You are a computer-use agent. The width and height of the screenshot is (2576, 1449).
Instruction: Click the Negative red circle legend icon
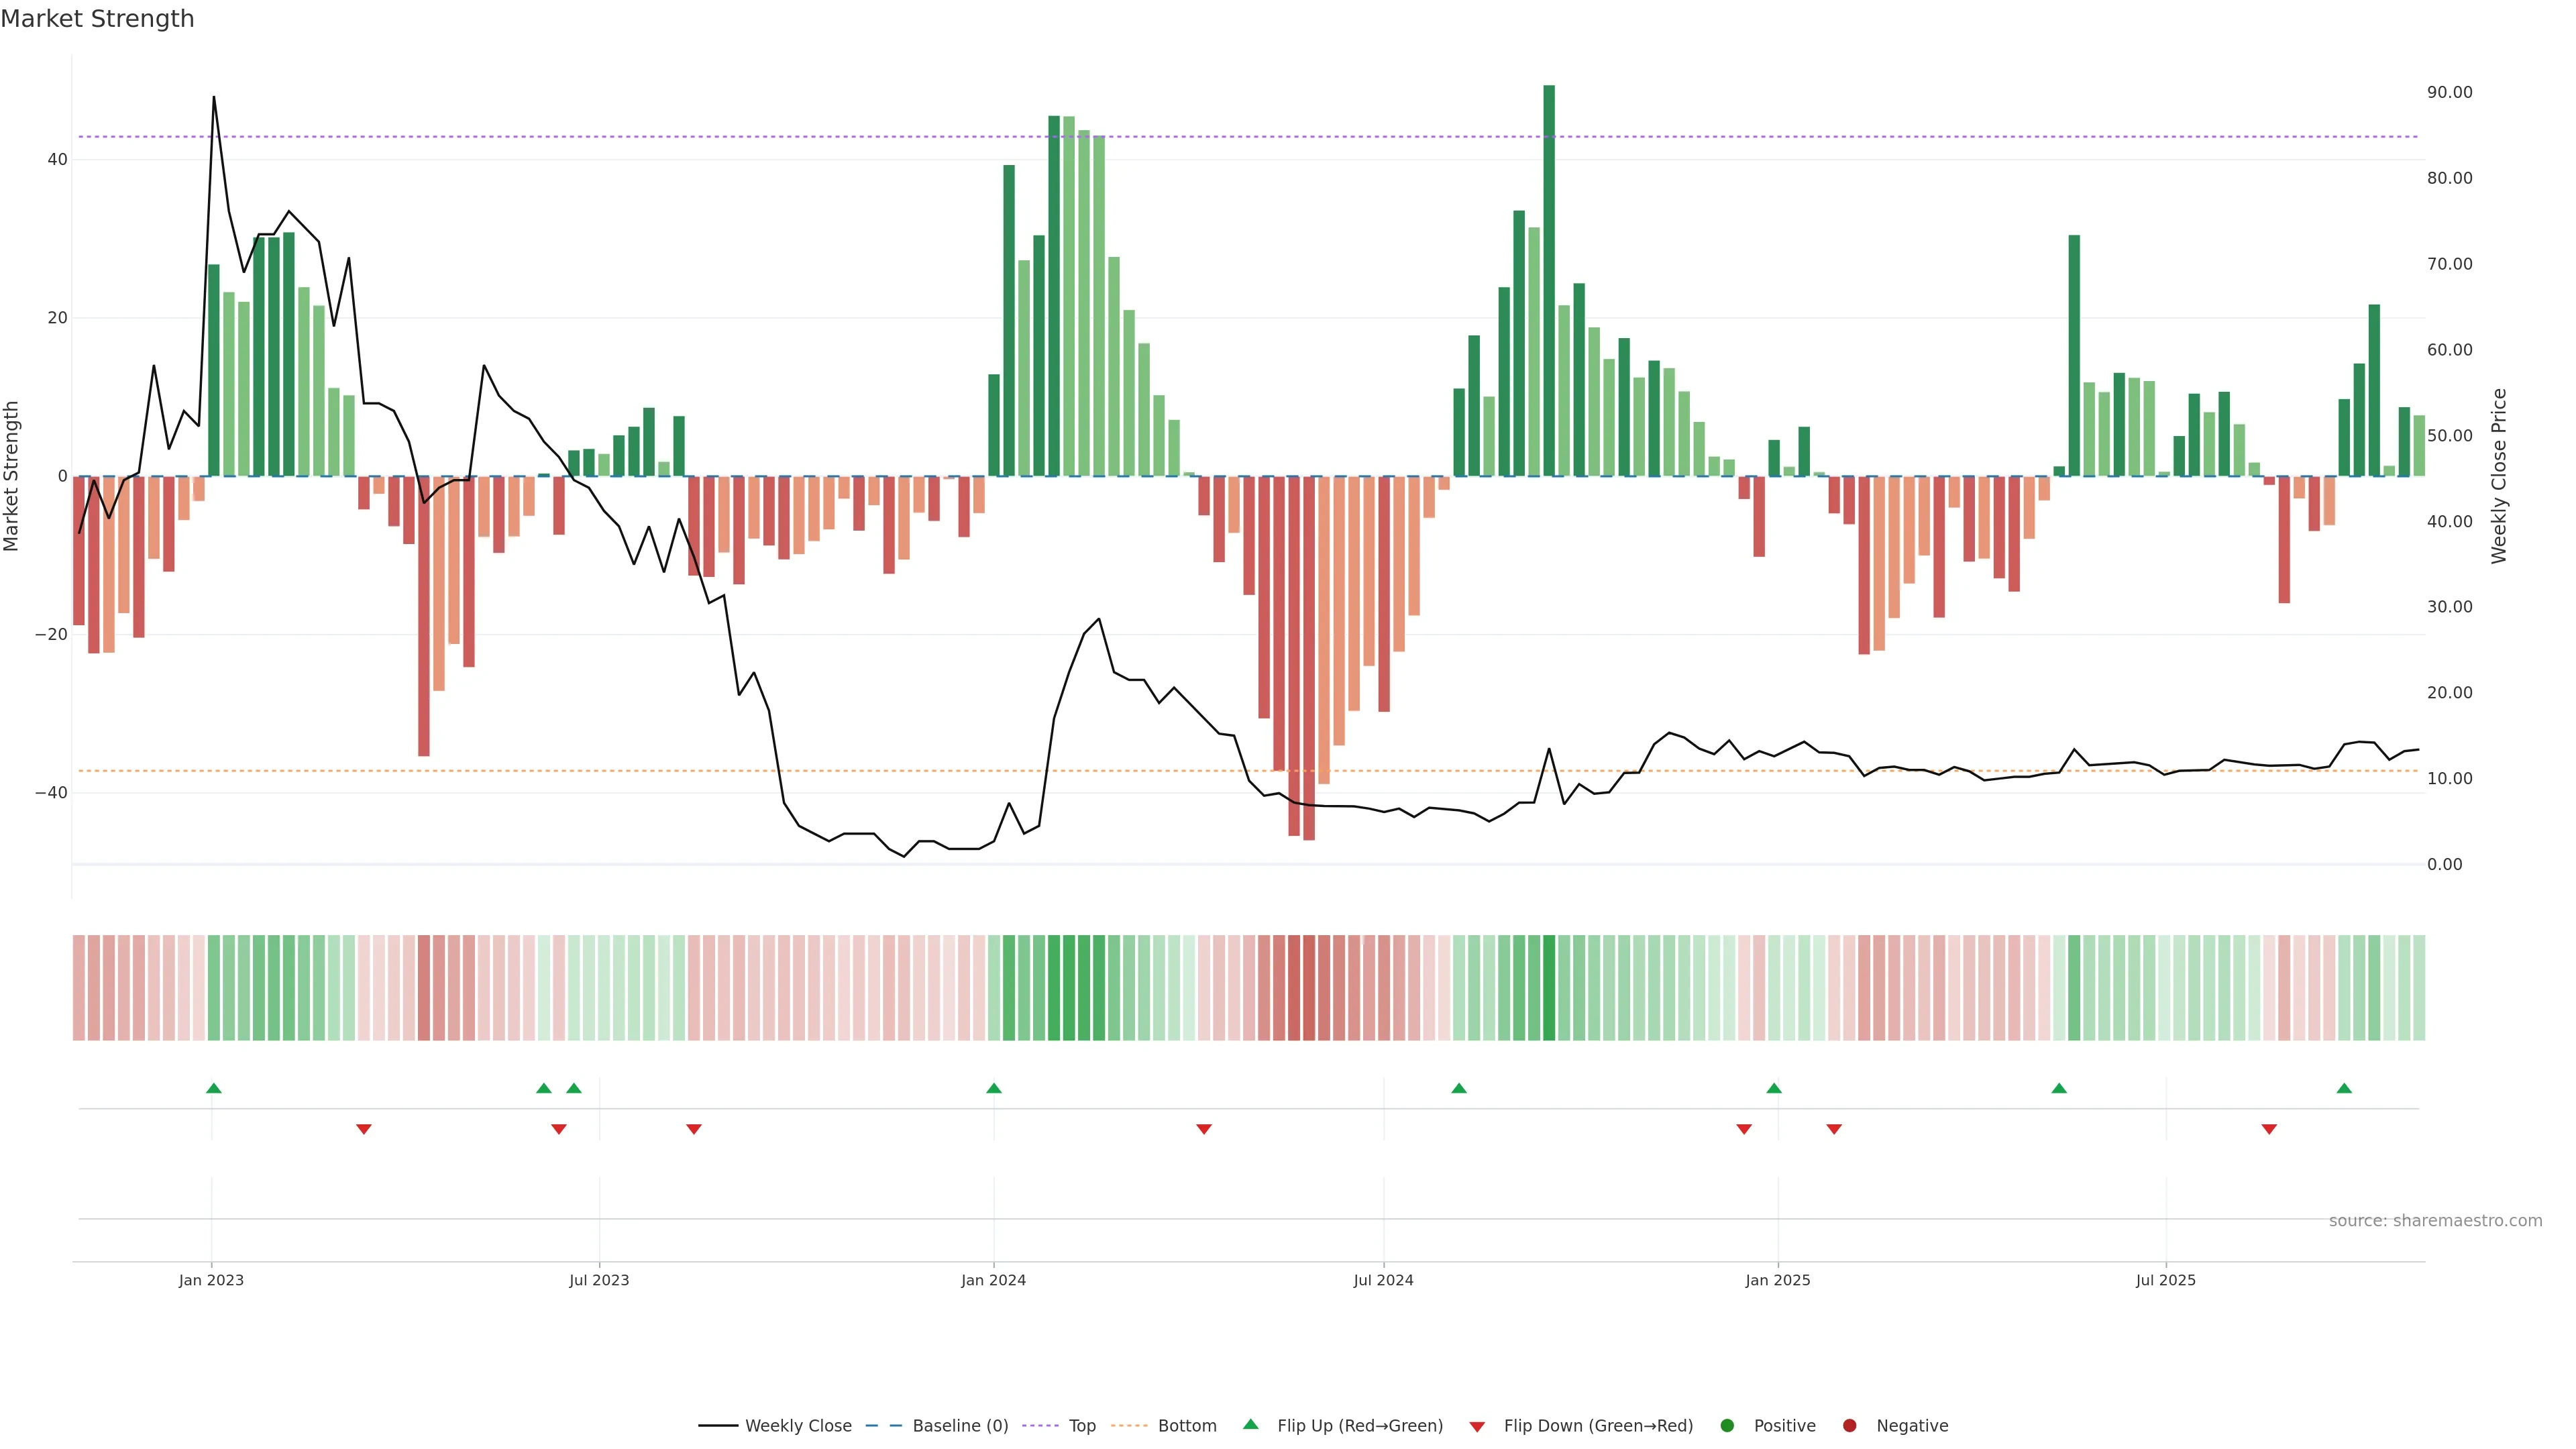[1849, 1426]
